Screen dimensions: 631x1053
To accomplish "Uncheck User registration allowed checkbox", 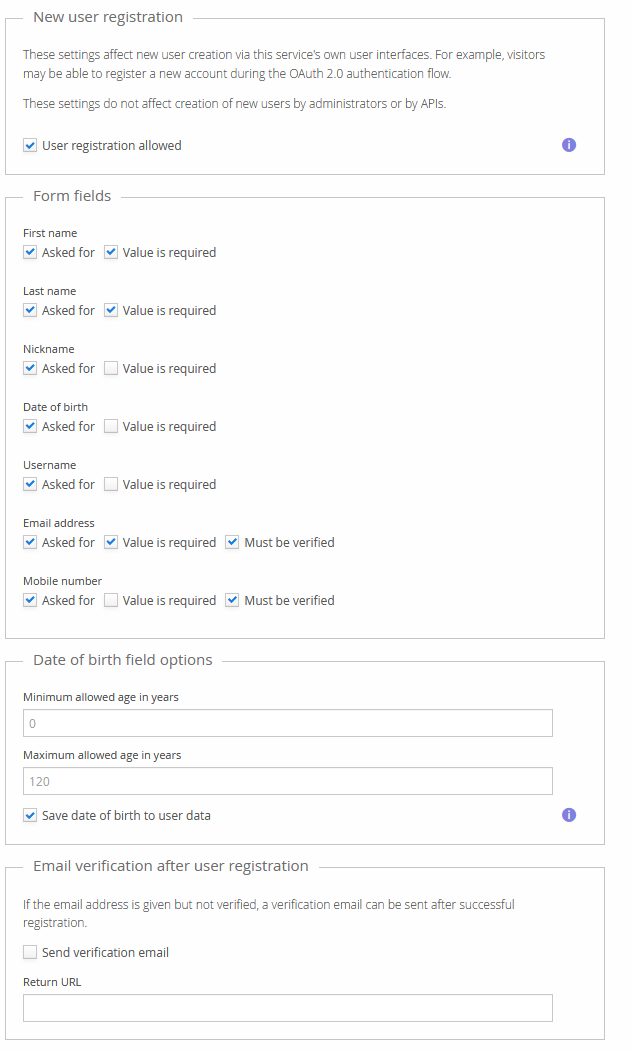I will 30,145.
